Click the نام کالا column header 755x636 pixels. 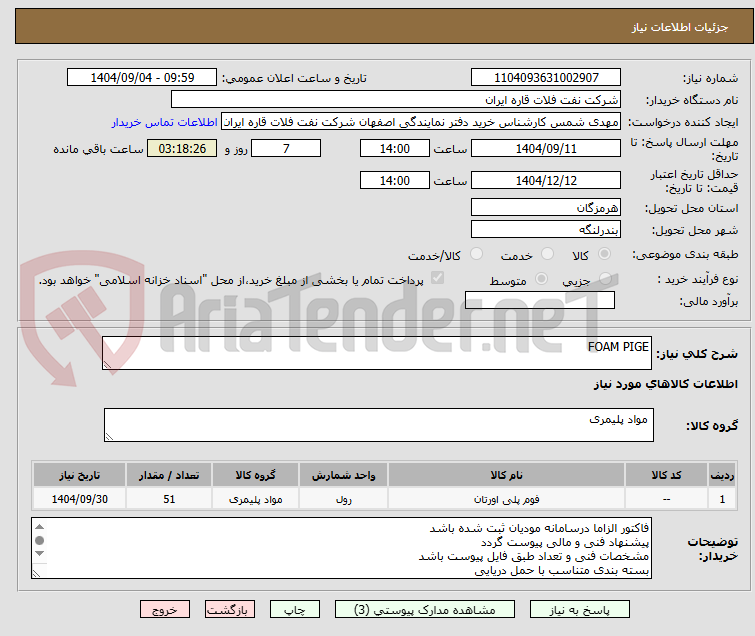coord(506,475)
